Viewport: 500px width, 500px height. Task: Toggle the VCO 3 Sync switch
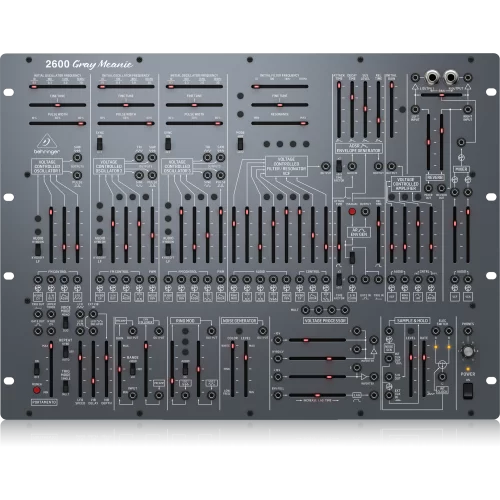tap(168, 144)
